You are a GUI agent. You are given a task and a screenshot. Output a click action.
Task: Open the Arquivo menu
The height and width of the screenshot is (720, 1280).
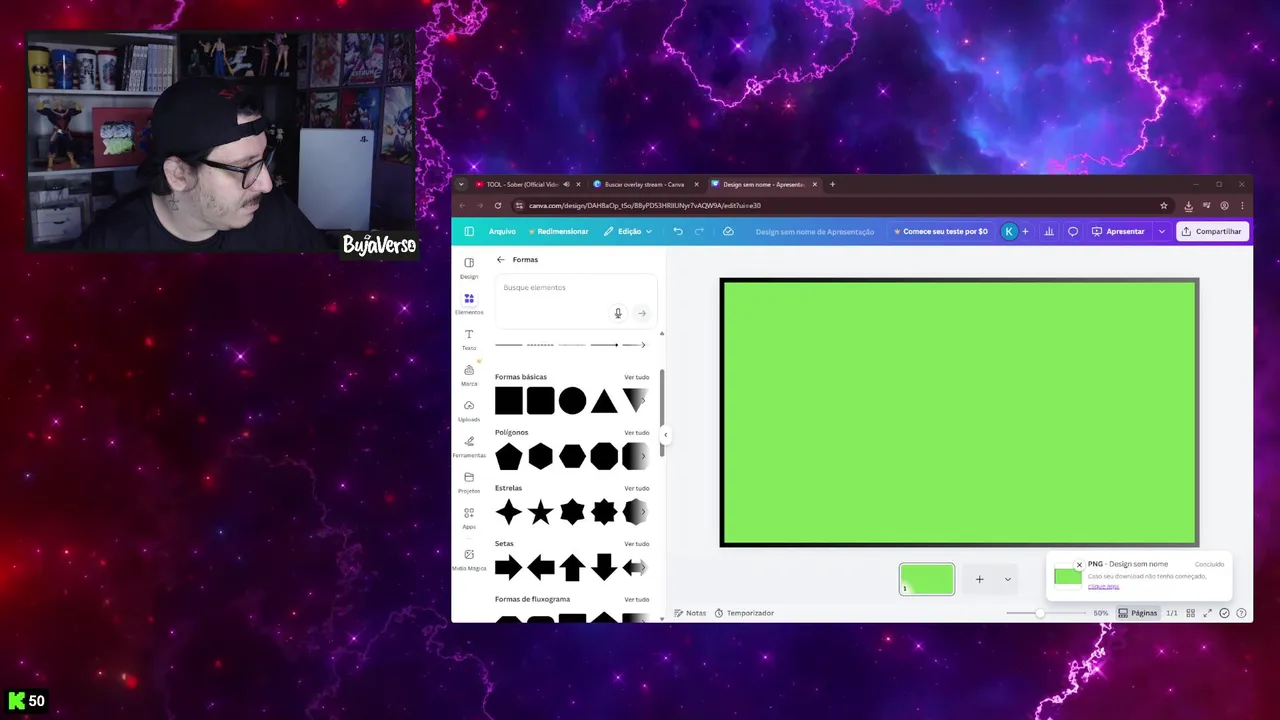point(502,231)
